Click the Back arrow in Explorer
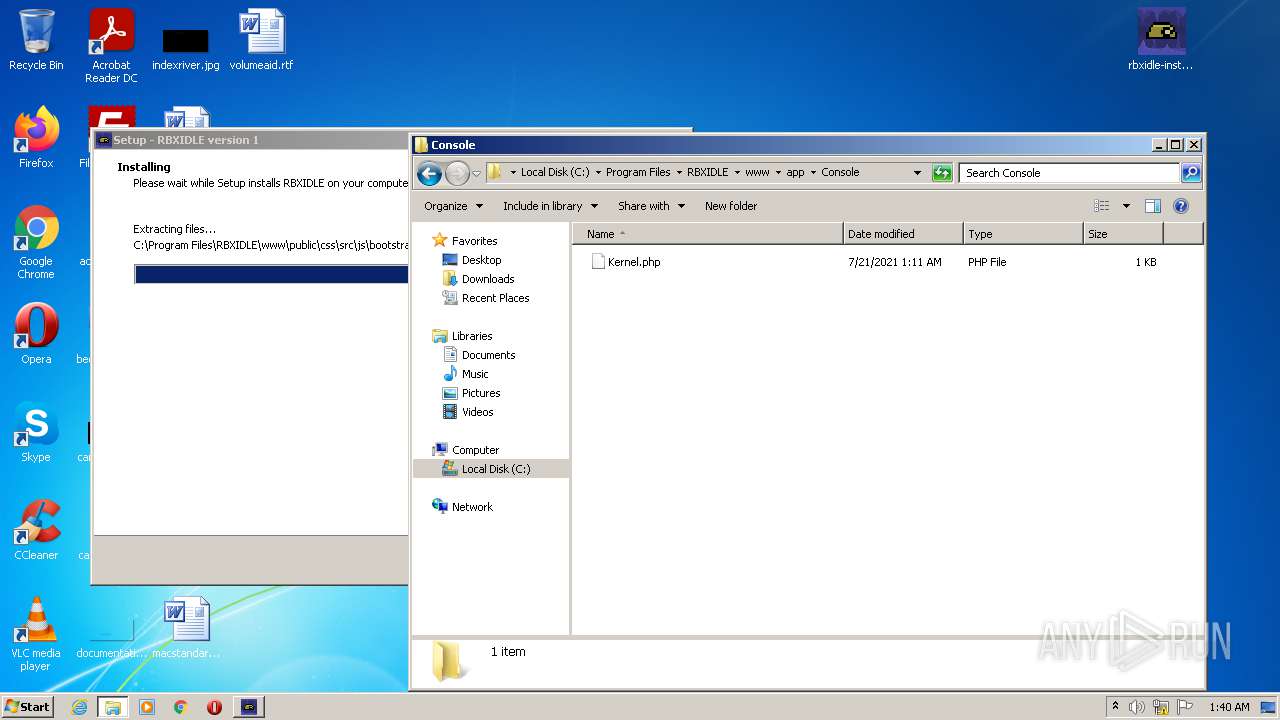The width and height of the screenshot is (1280, 720). 429,173
